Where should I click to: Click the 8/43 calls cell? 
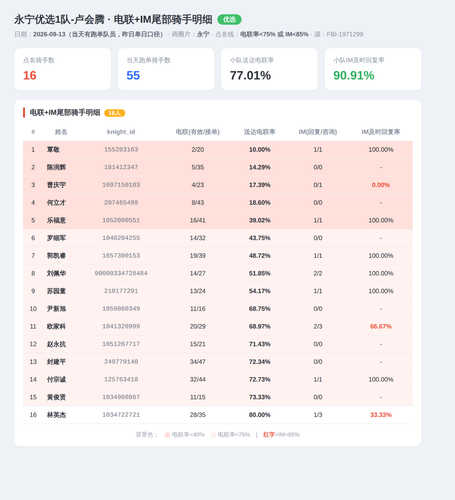click(198, 203)
